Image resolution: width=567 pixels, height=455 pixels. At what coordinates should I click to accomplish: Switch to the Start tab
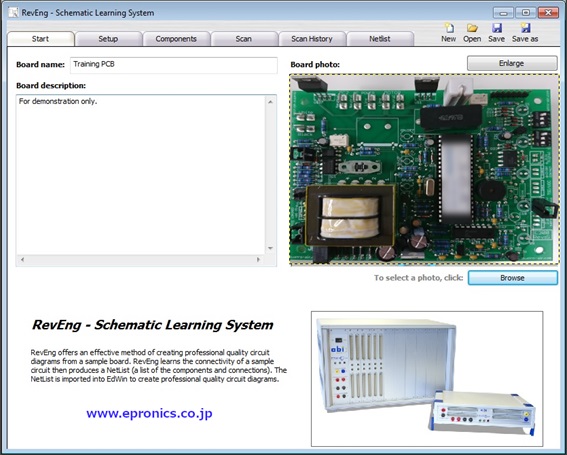(40, 39)
